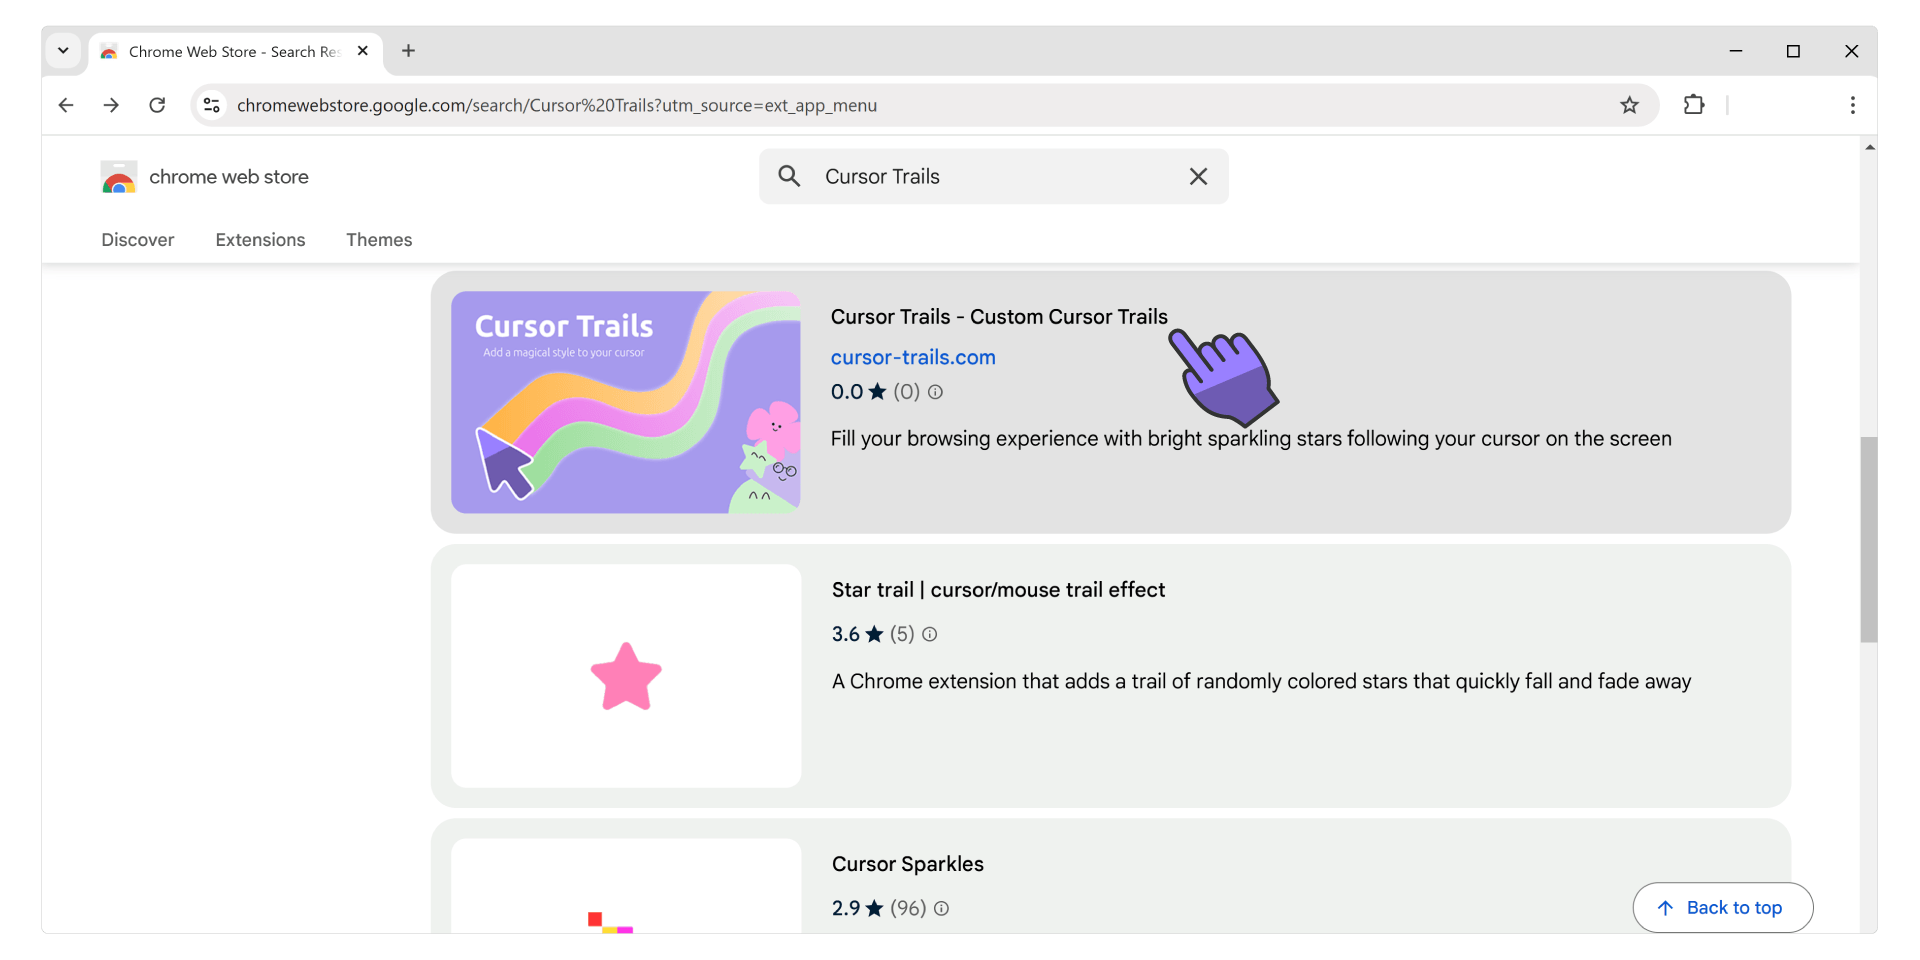The width and height of the screenshot is (1920, 960).
Task: Show rating info for Star trail extension
Action: tap(929, 634)
